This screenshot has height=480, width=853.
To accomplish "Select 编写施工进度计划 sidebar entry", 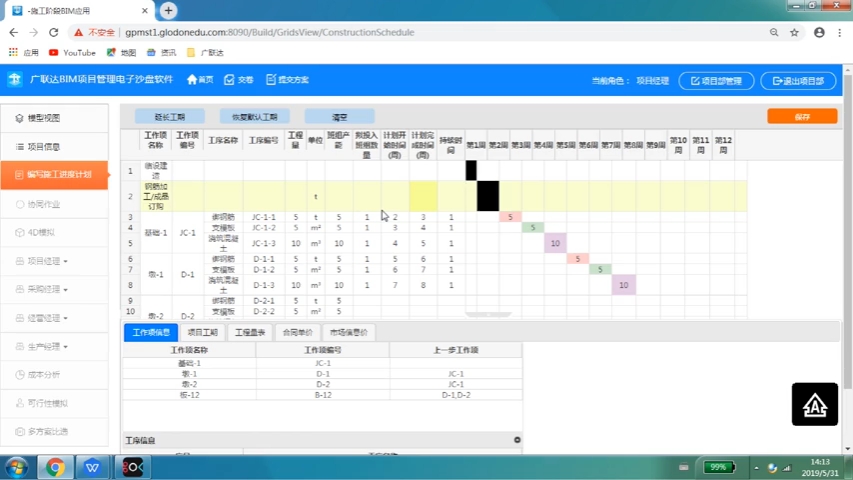I will 54,175.
